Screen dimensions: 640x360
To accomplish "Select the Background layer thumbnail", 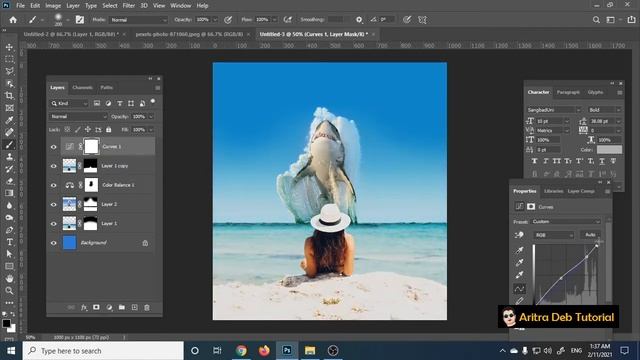I will pos(69,242).
